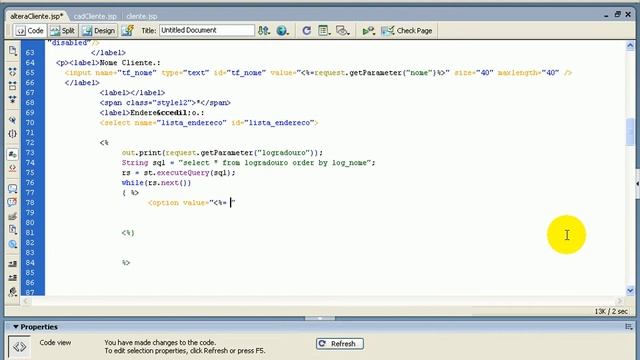Open Preview in Browser globe menu

coord(282,31)
